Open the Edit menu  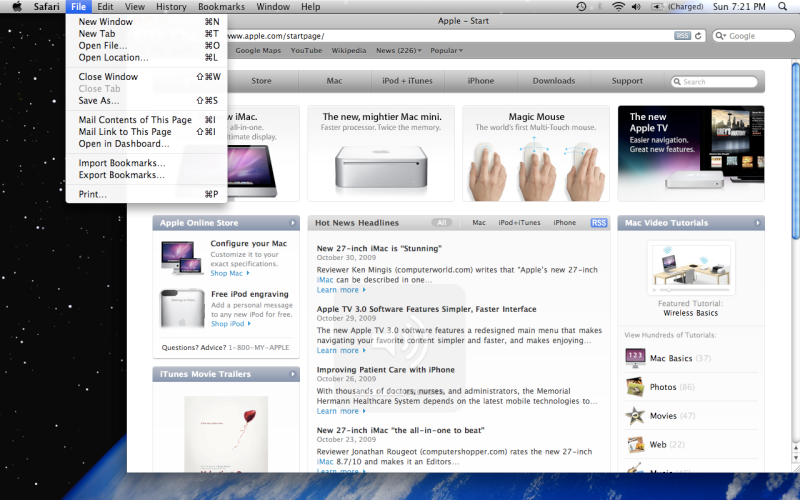point(105,7)
